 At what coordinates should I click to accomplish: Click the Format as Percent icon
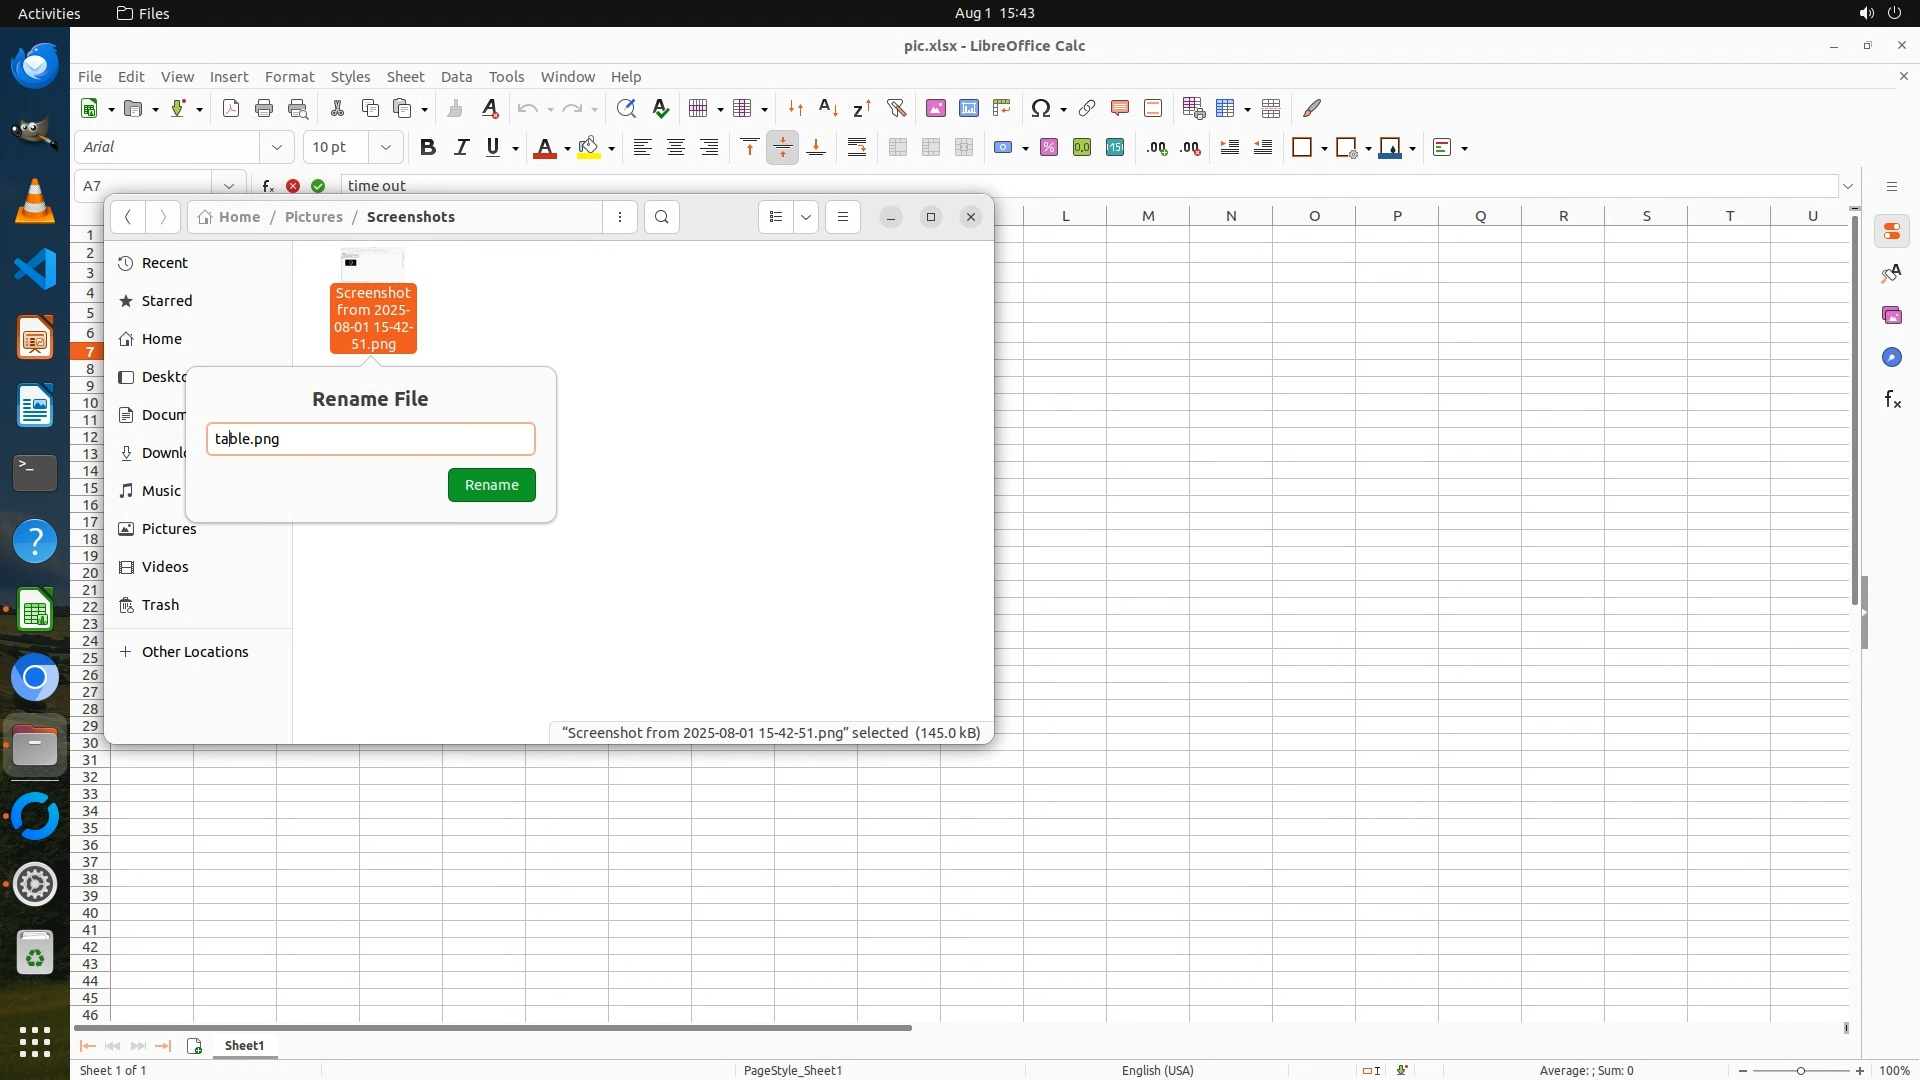(x=1048, y=147)
